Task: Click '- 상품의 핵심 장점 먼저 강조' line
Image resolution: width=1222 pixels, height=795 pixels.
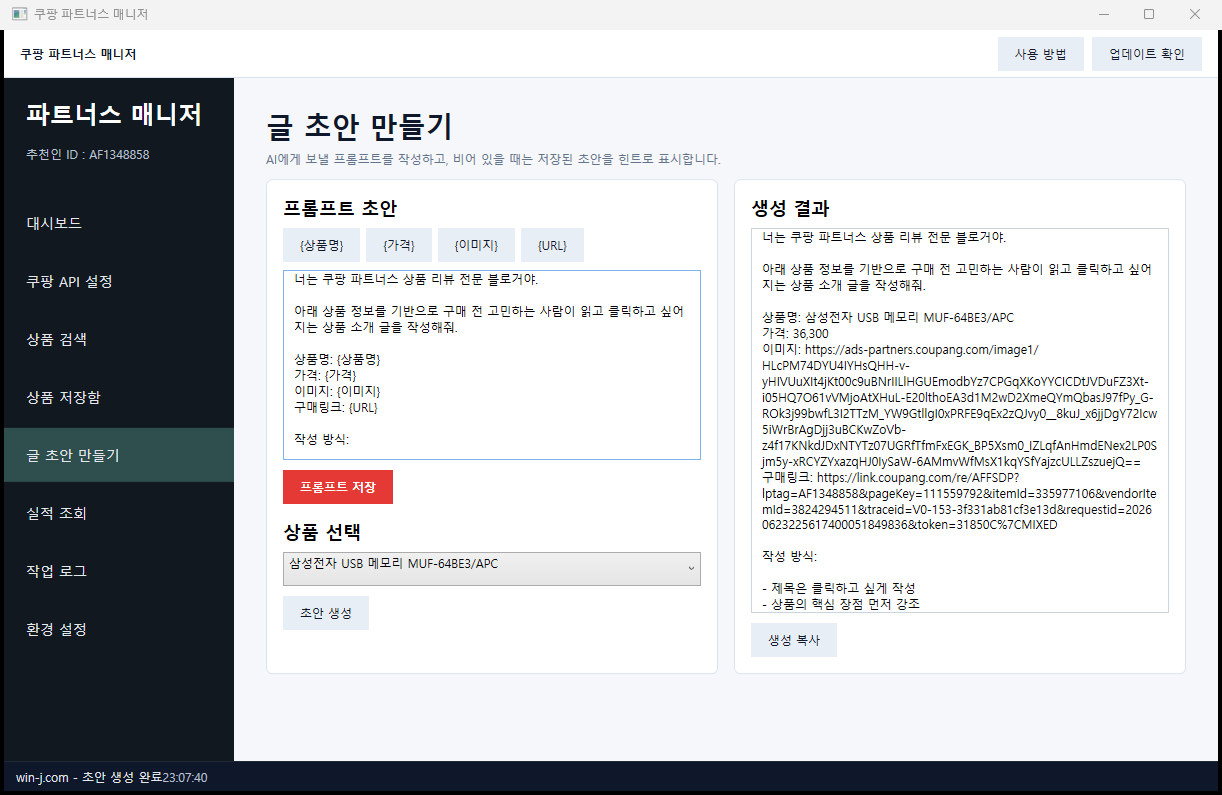Action: (x=841, y=604)
